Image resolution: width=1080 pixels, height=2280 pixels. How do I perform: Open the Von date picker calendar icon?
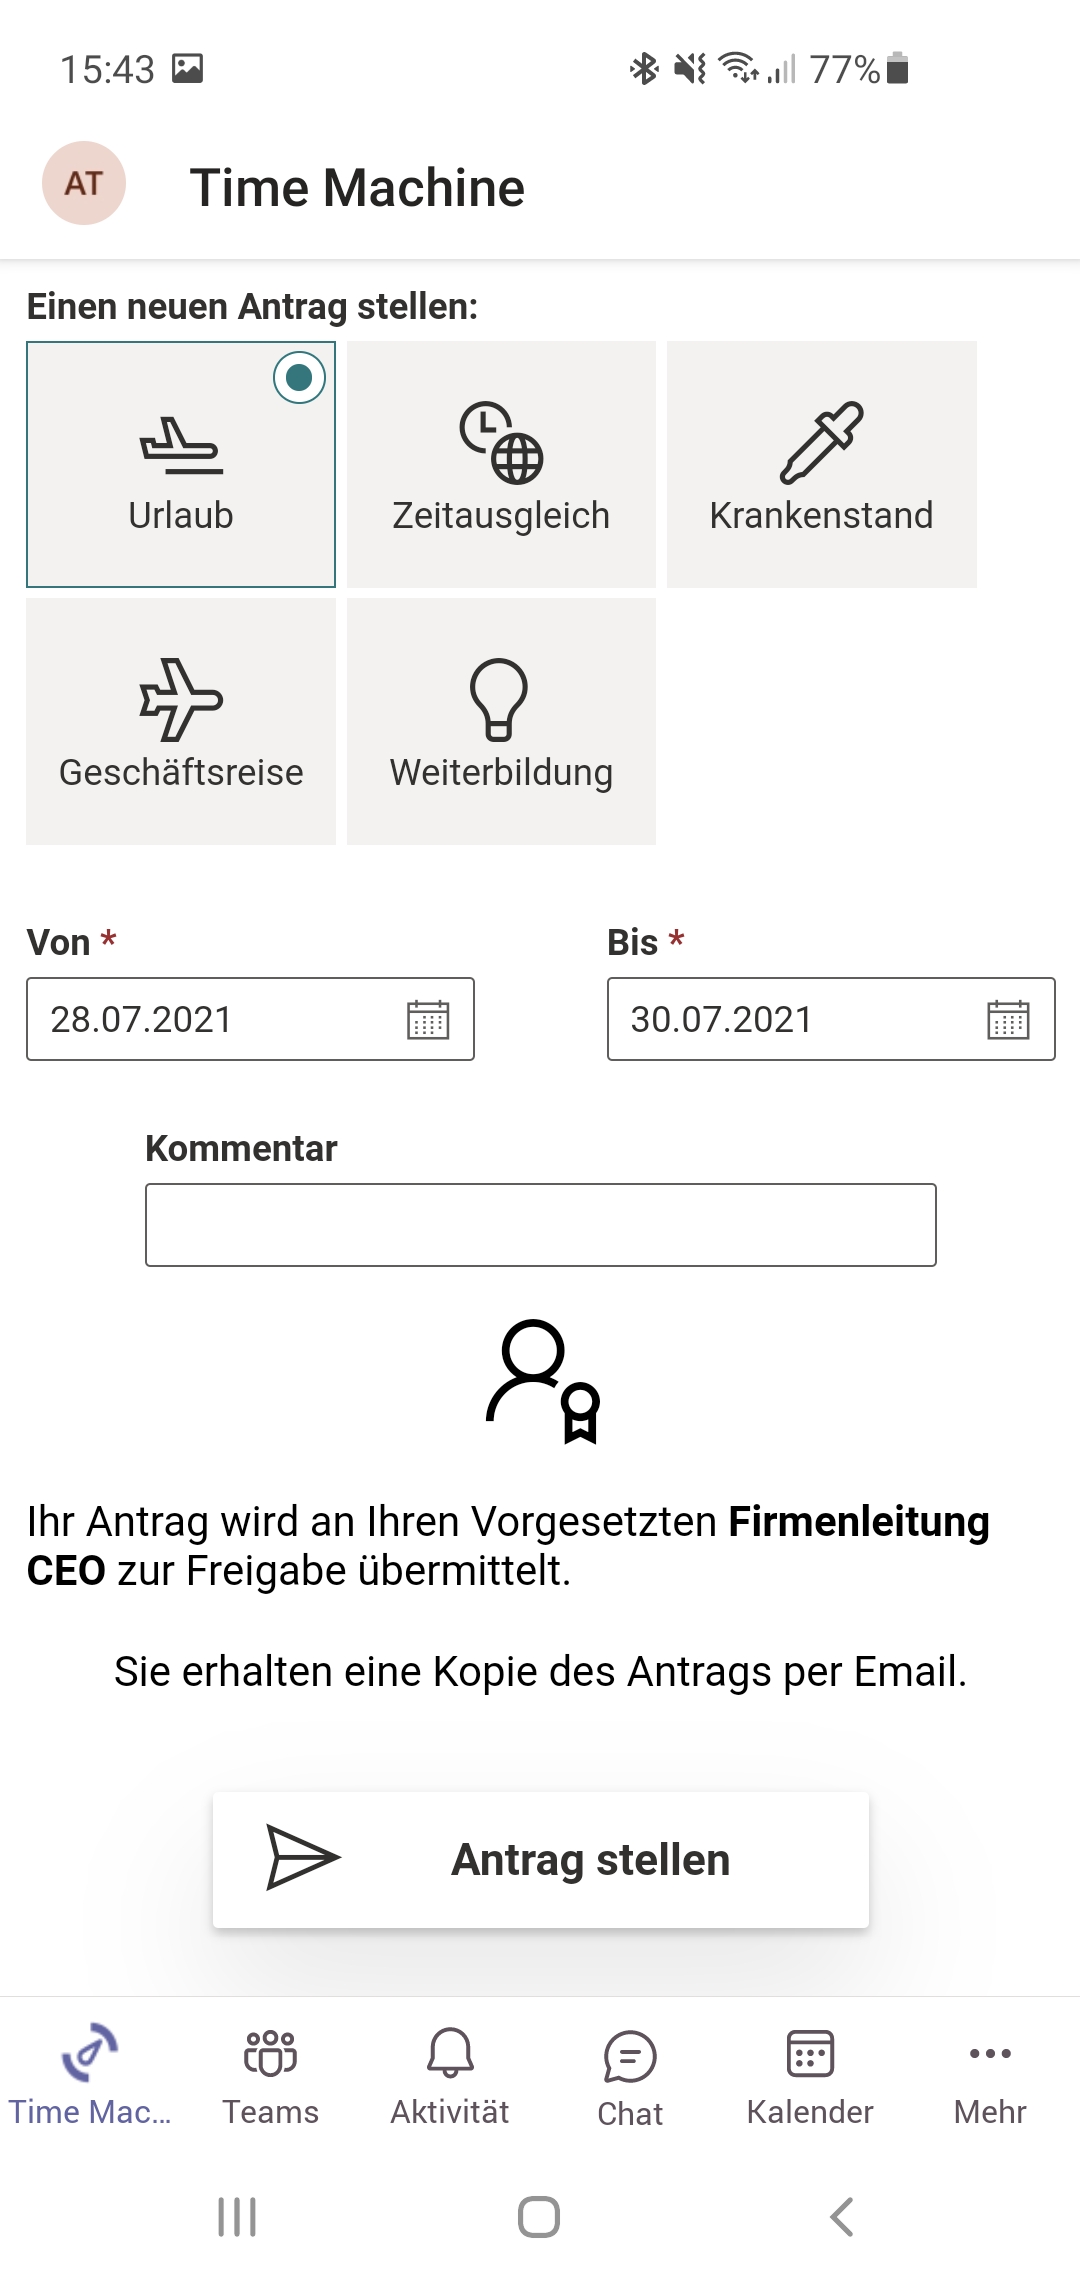tap(428, 1020)
